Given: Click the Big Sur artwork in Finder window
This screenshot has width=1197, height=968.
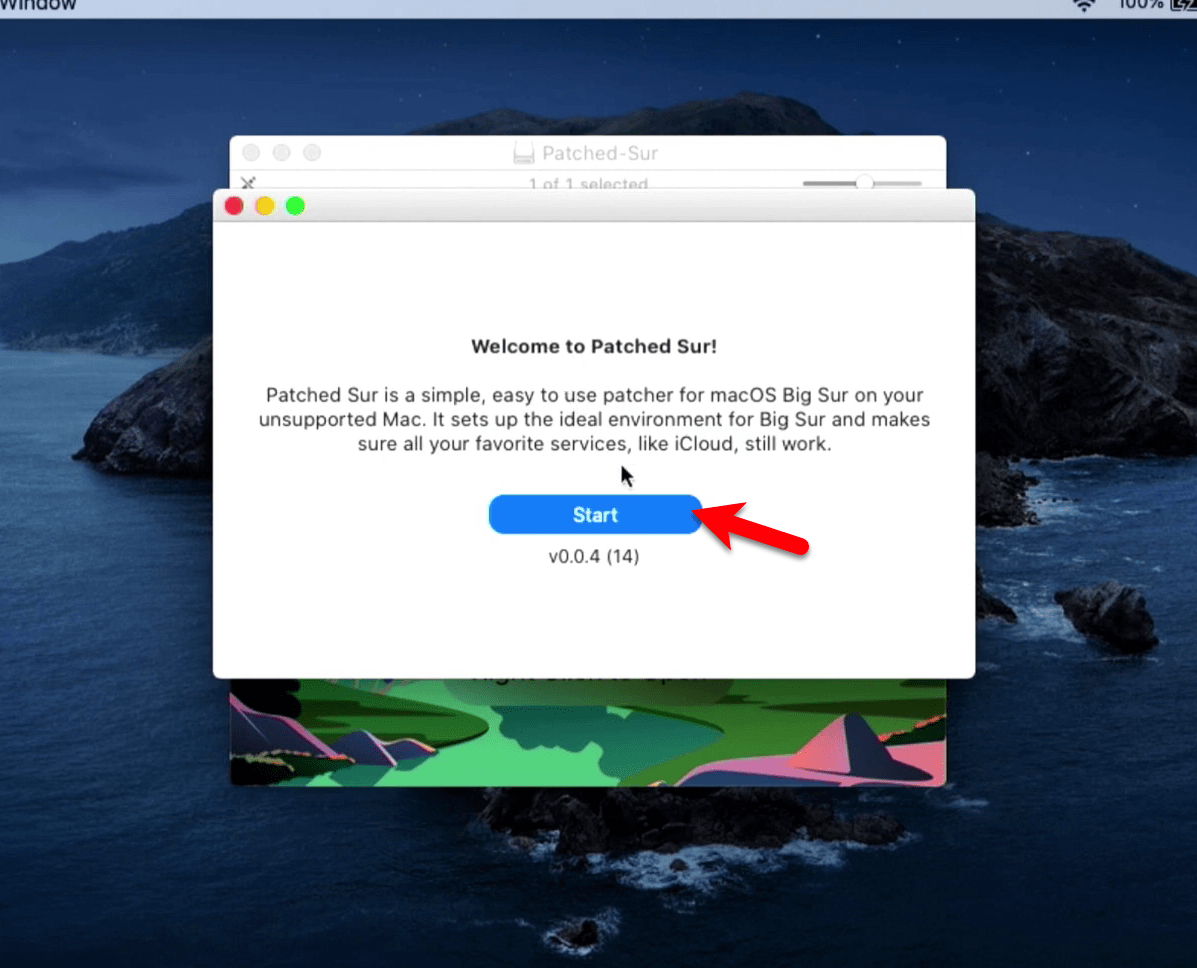Looking at the screenshot, I should (x=588, y=733).
